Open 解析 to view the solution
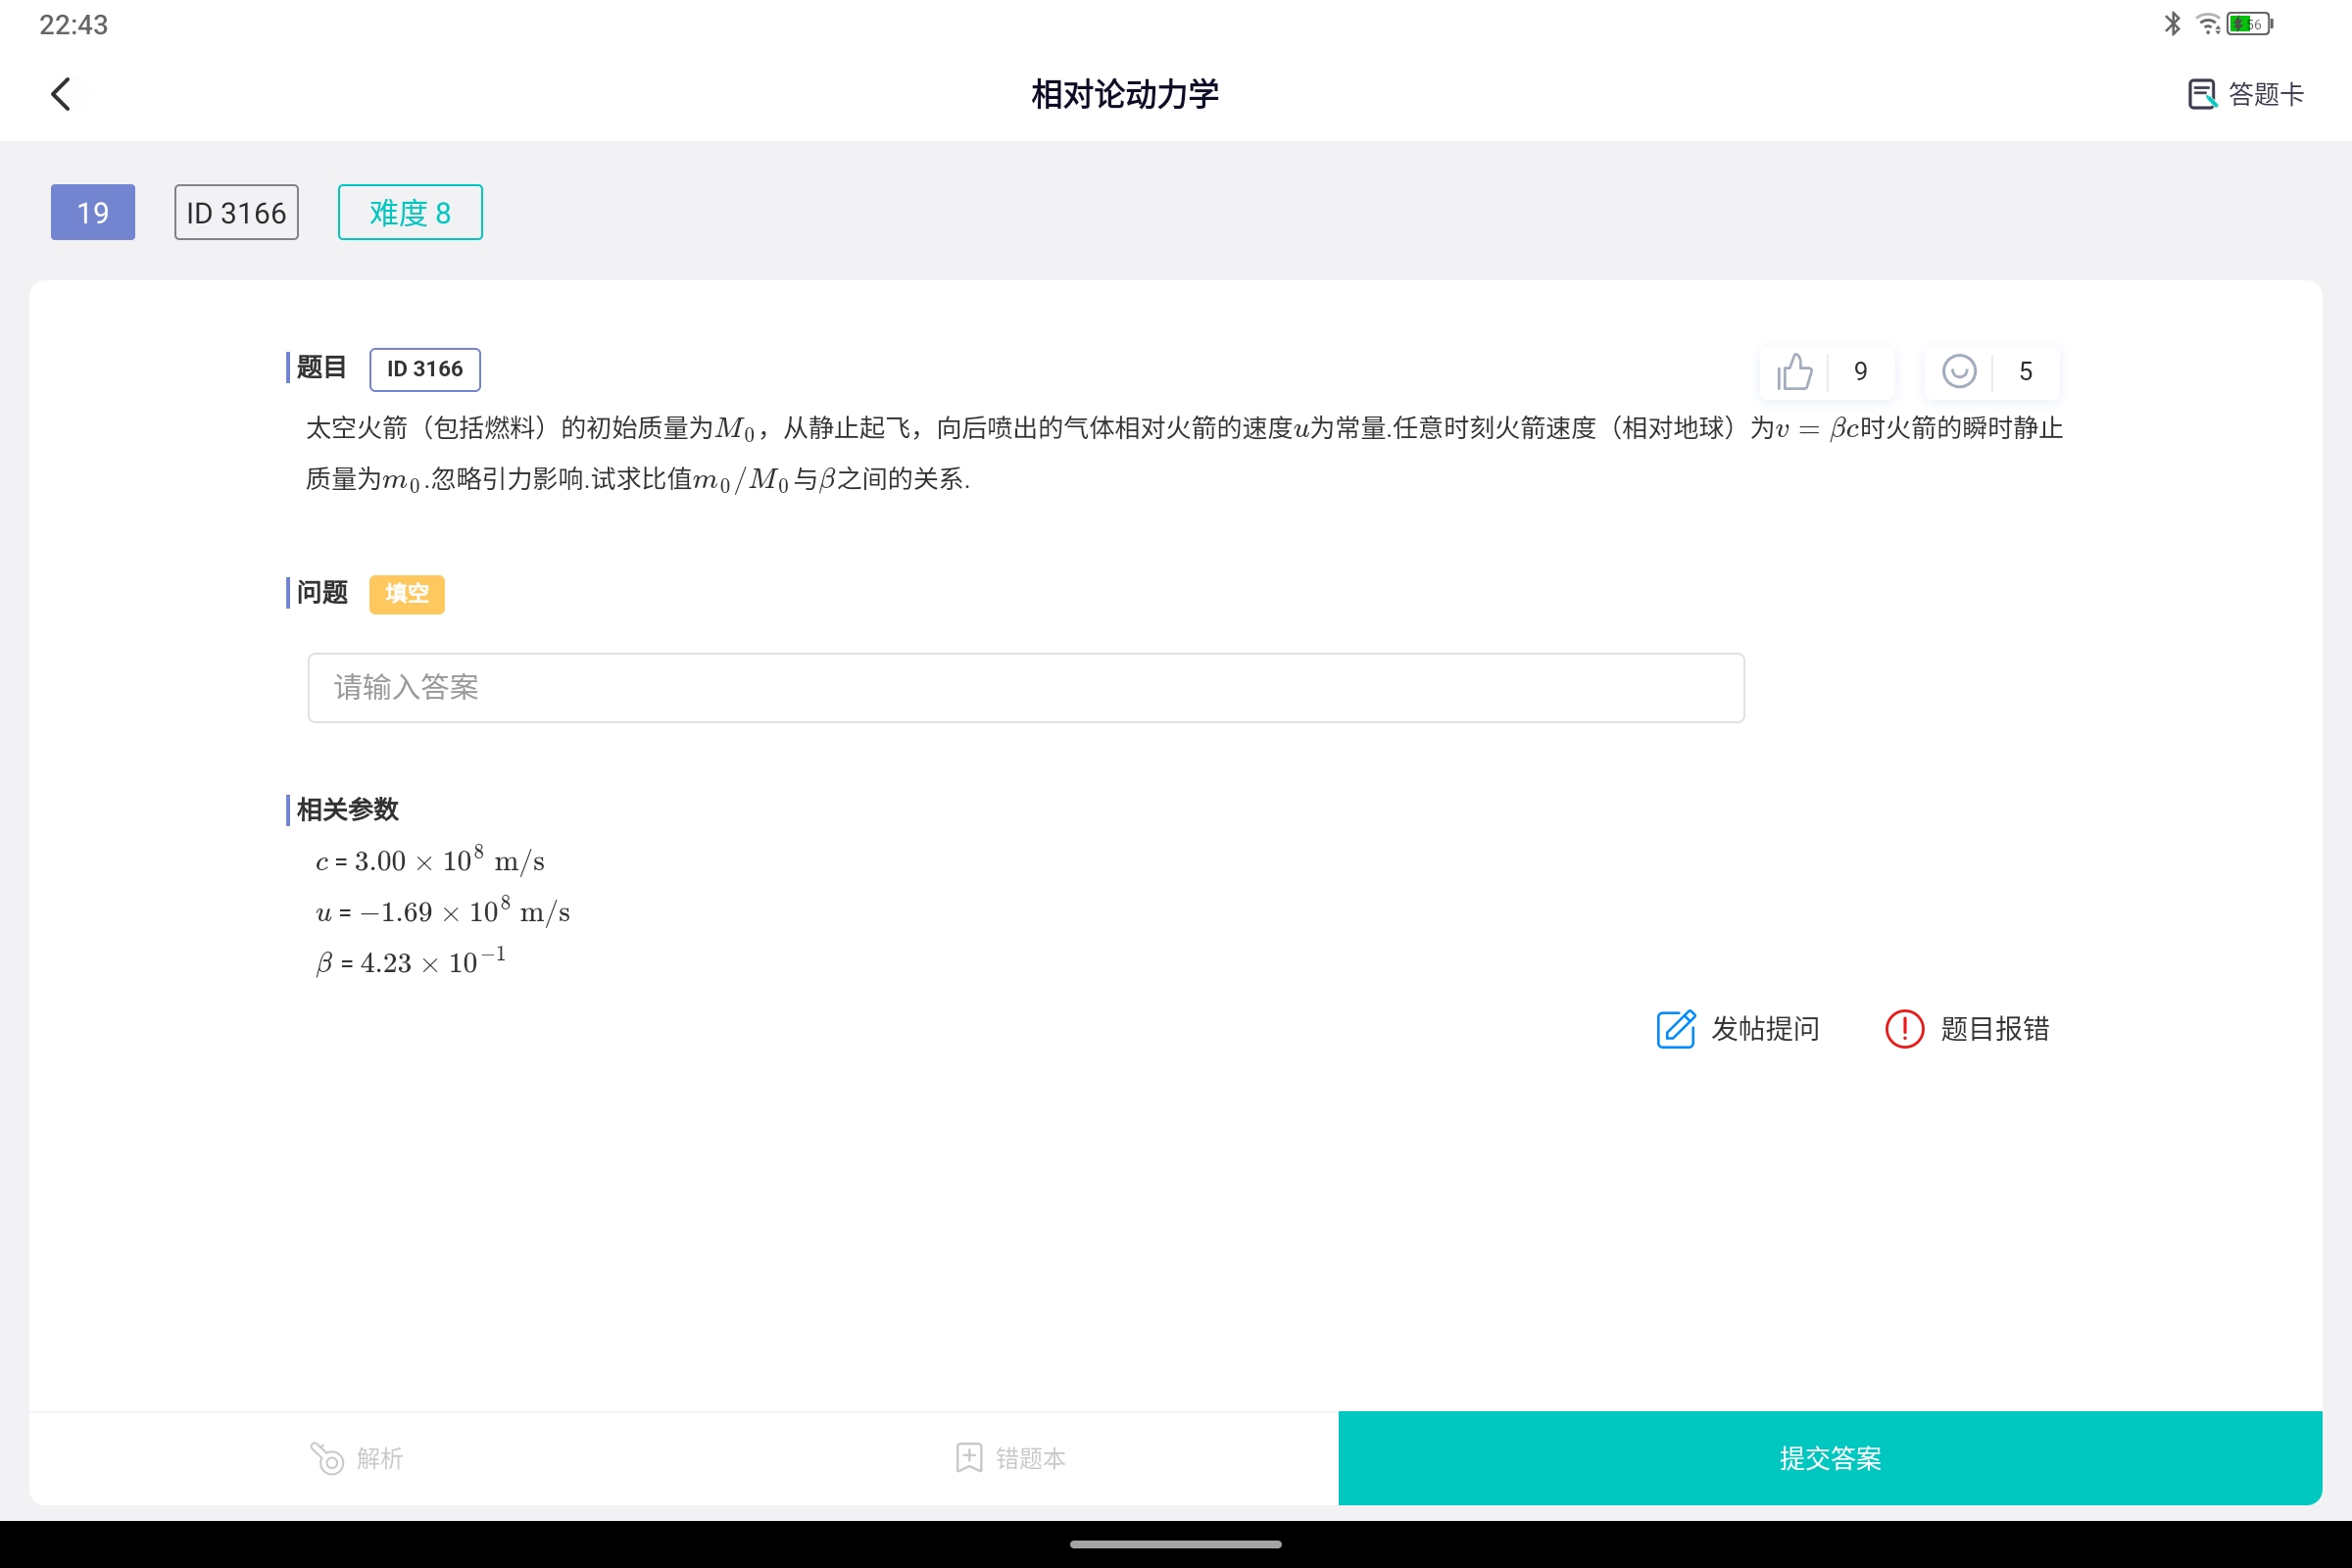Screen dimensions: 2352x1568 [x=357, y=1458]
